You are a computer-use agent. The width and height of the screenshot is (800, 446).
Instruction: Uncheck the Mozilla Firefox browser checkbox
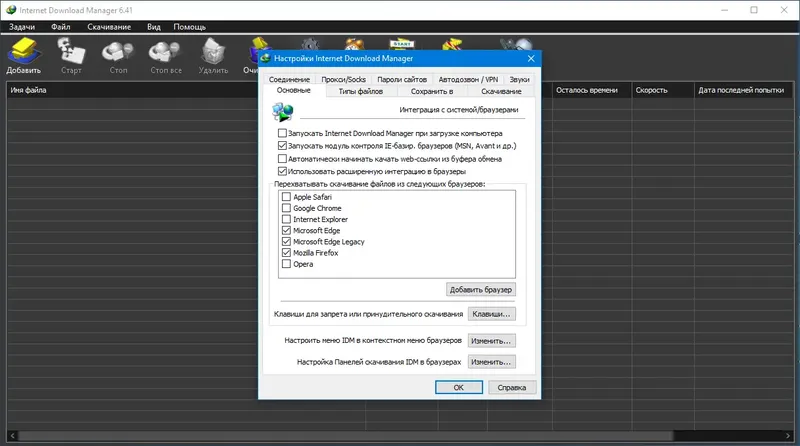(x=286, y=253)
